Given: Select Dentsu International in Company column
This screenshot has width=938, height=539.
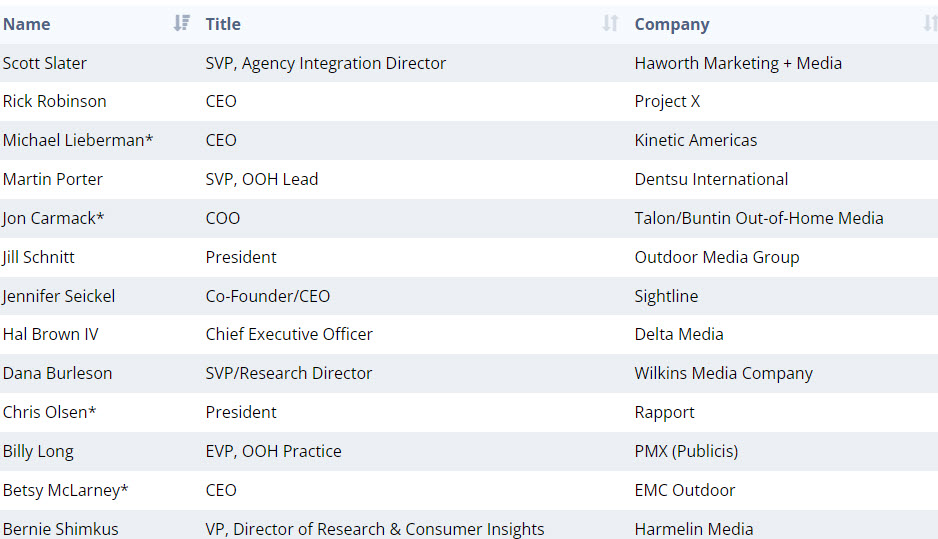Looking at the screenshot, I should (711, 179).
